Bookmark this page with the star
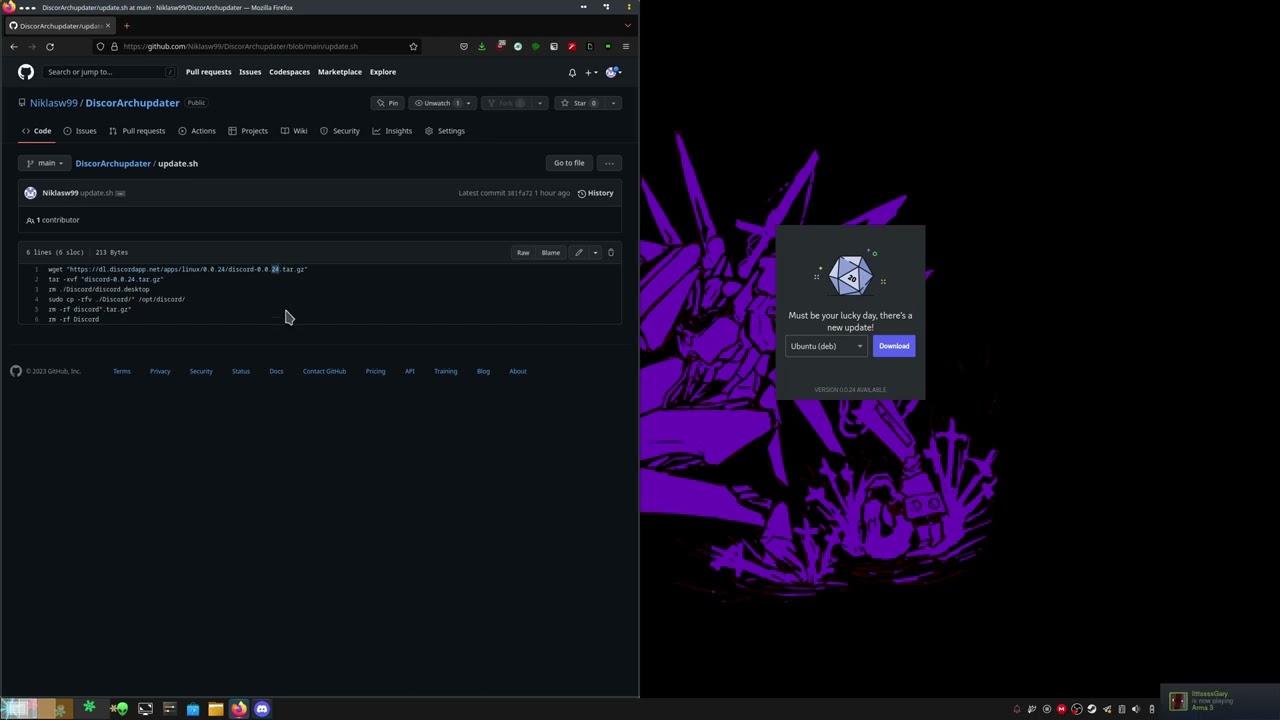This screenshot has height=720, width=1280. click(413, 46)
